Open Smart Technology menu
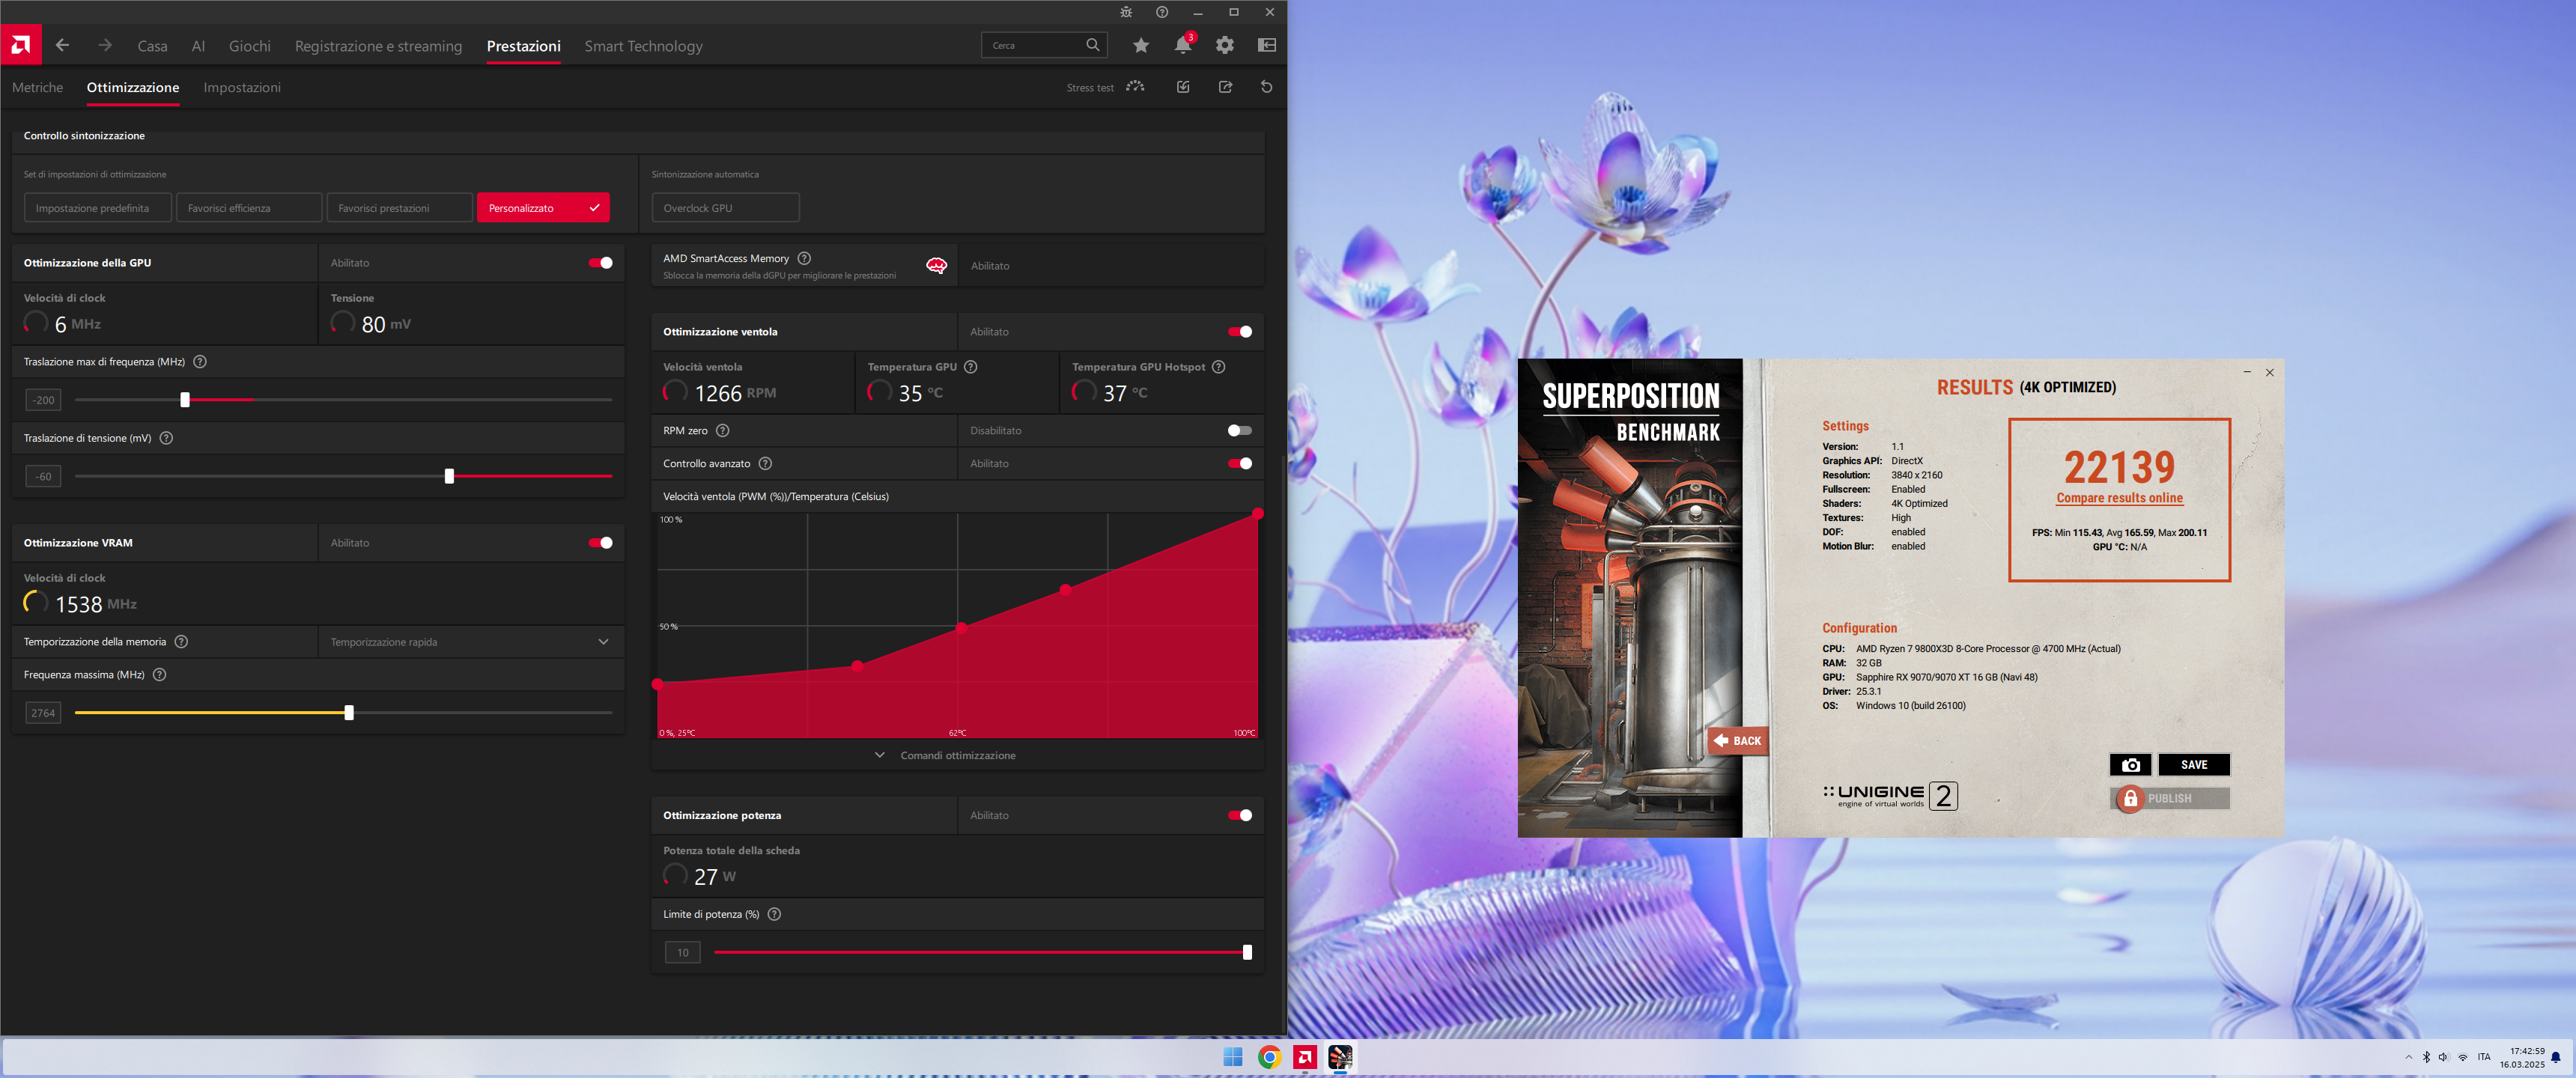This screenshot has height=1078, width=2576. [x=643, y=46]
